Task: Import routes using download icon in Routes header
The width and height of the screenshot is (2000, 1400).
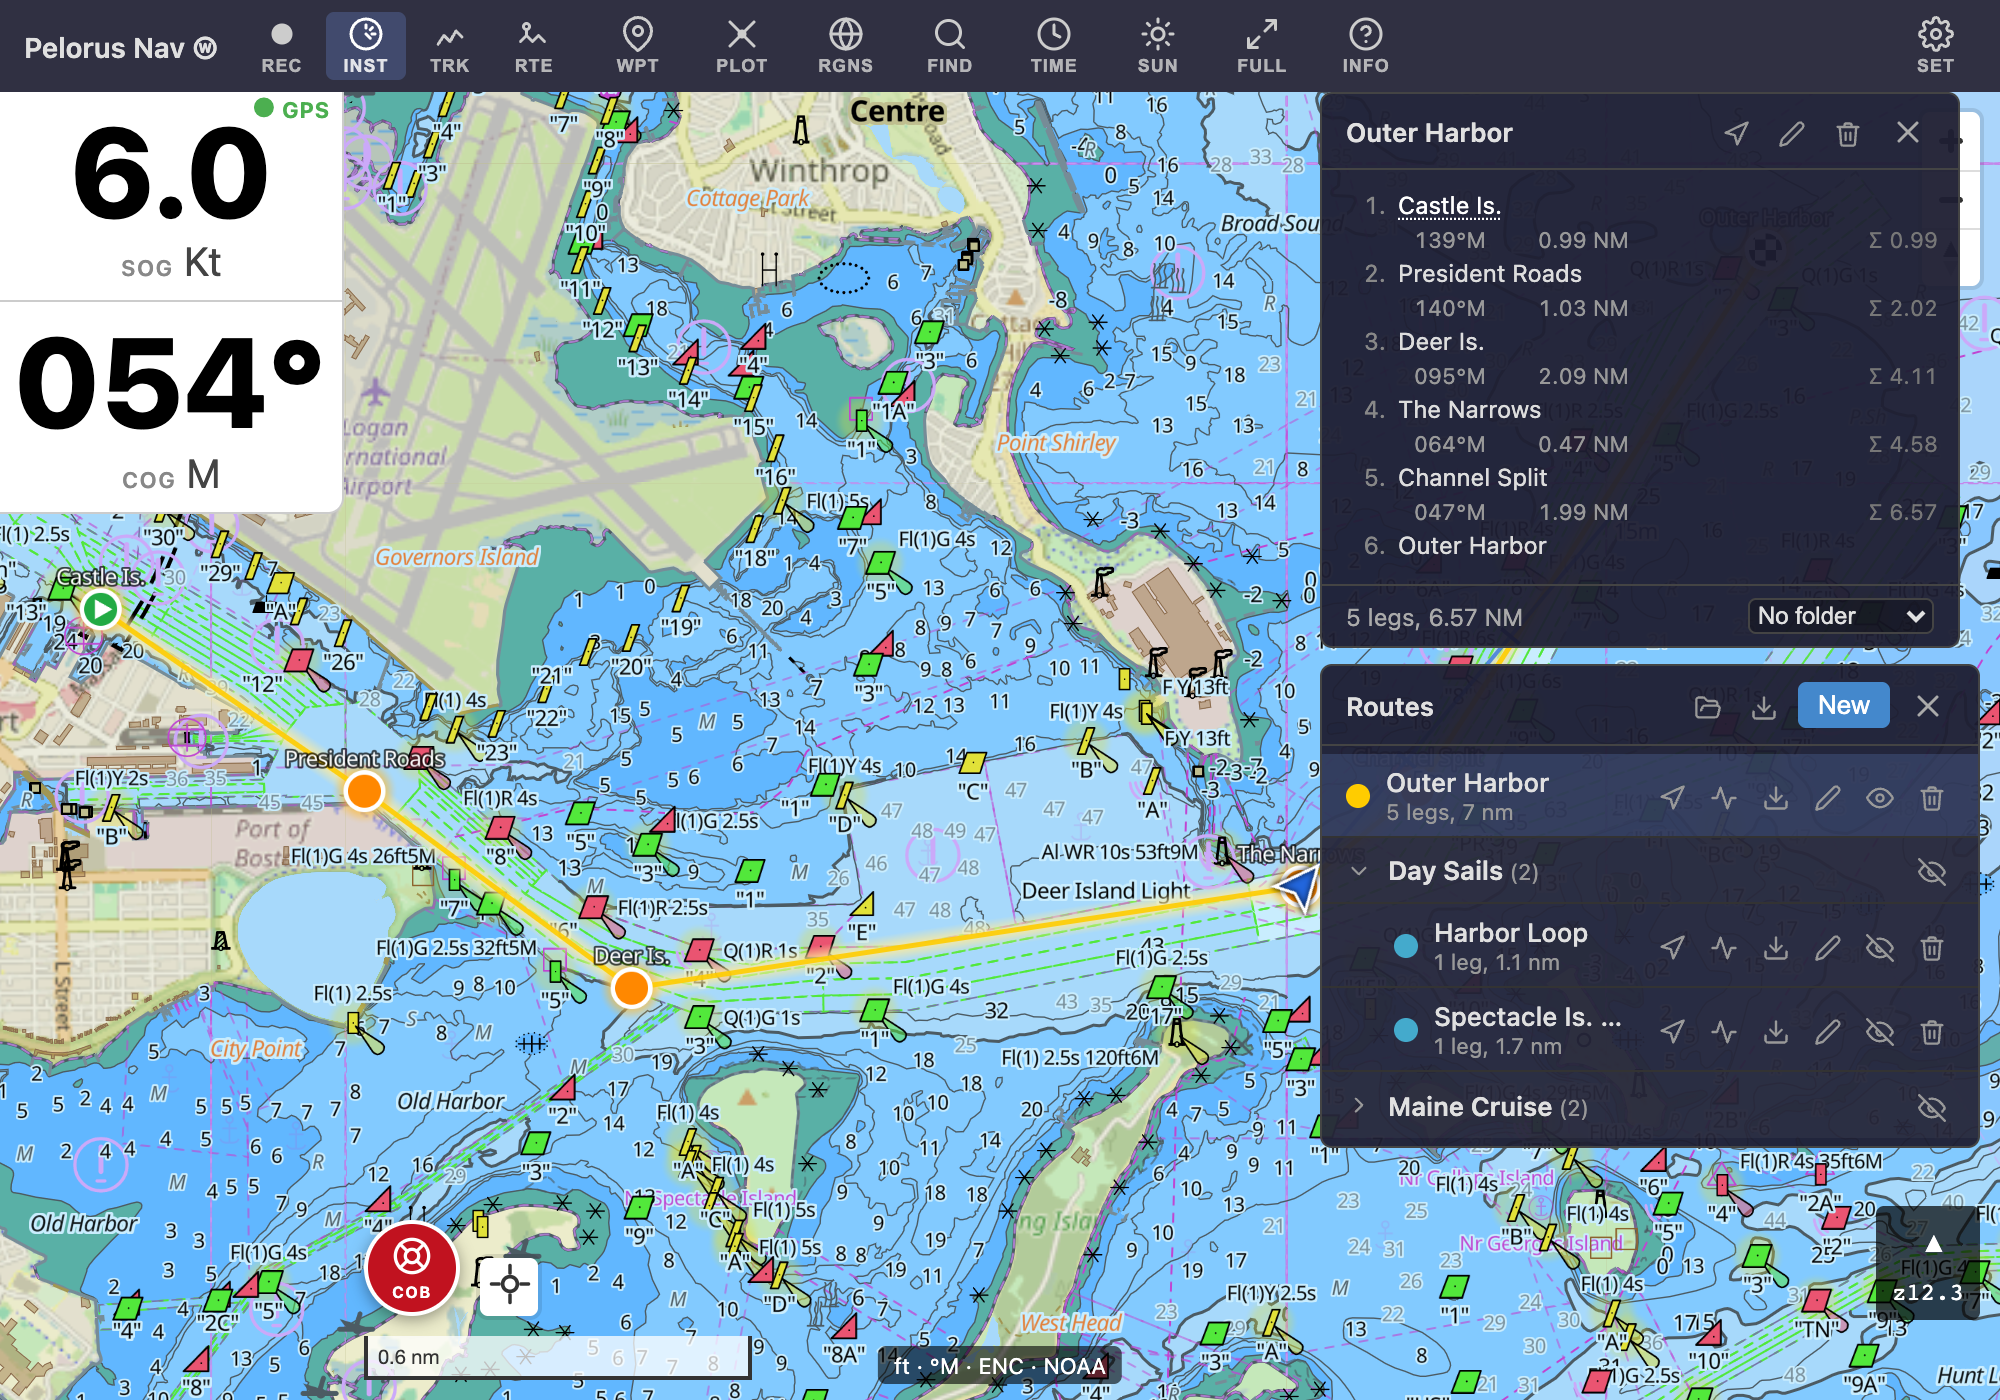Action: 1764,707
